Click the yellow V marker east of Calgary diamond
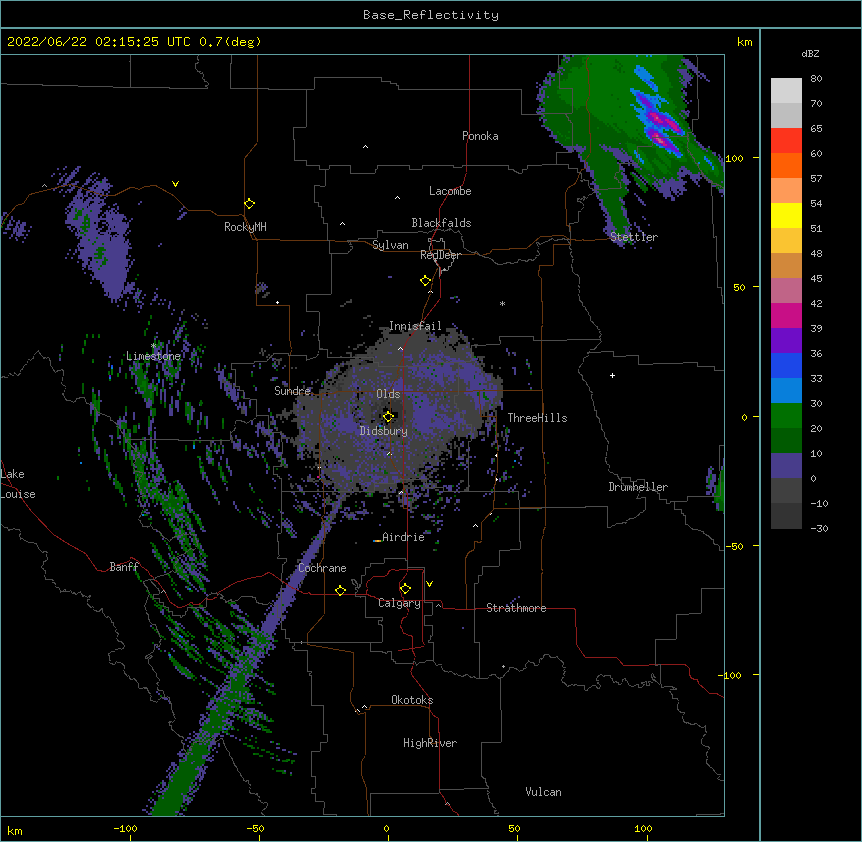862x842 pixels. click(429, 584)
